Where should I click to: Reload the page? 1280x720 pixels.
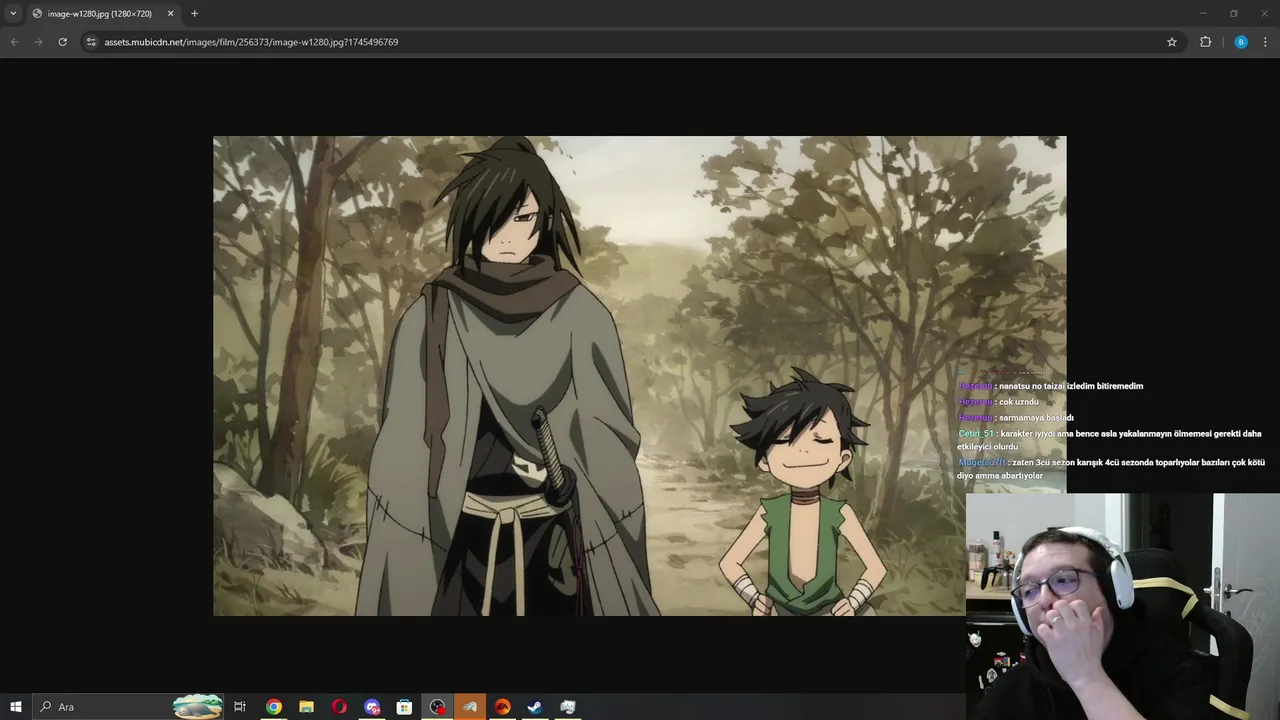point(62,42)
